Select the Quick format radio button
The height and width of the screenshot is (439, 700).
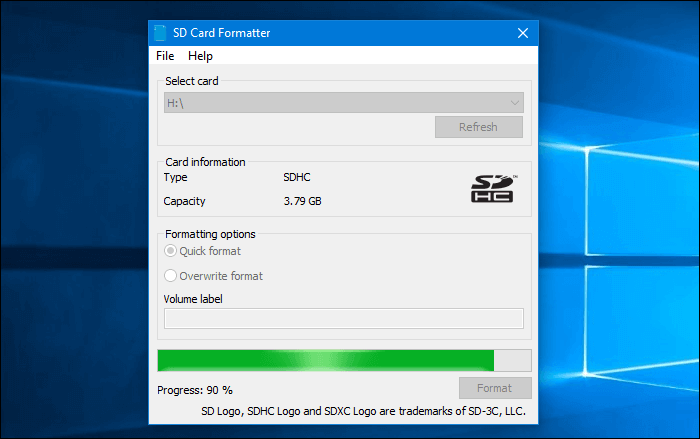pos(171,251)
